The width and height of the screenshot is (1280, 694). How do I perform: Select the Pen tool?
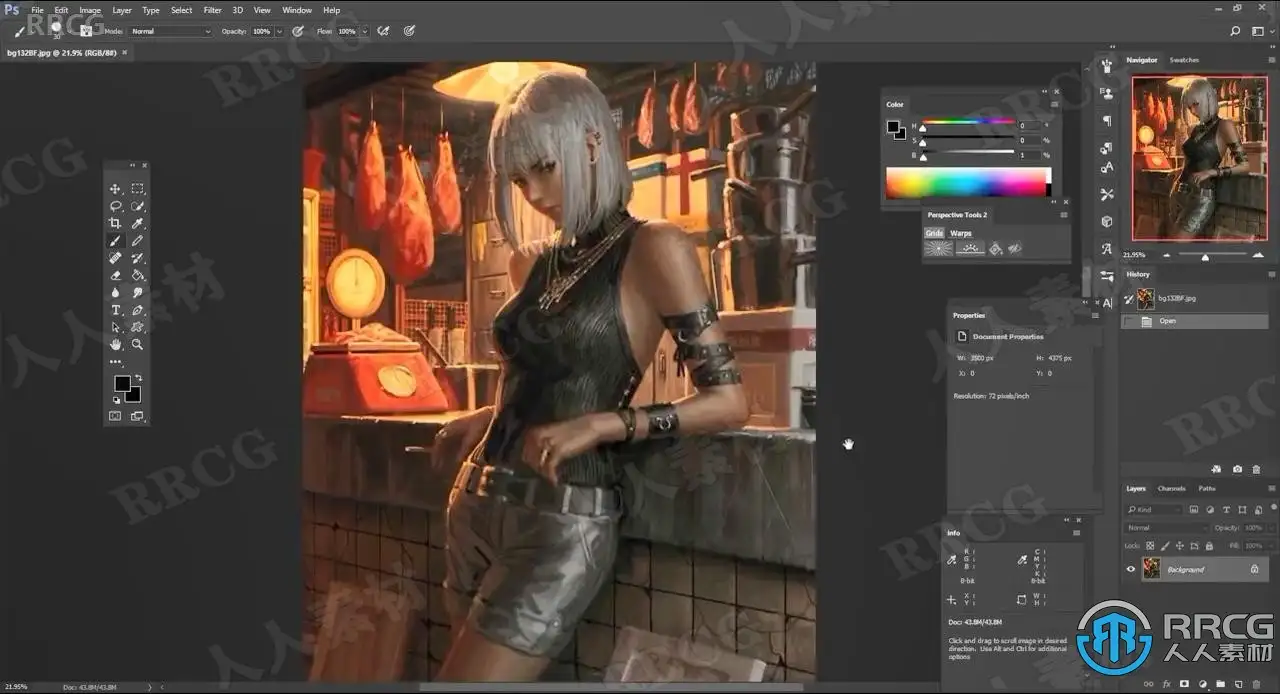point(137,310)
